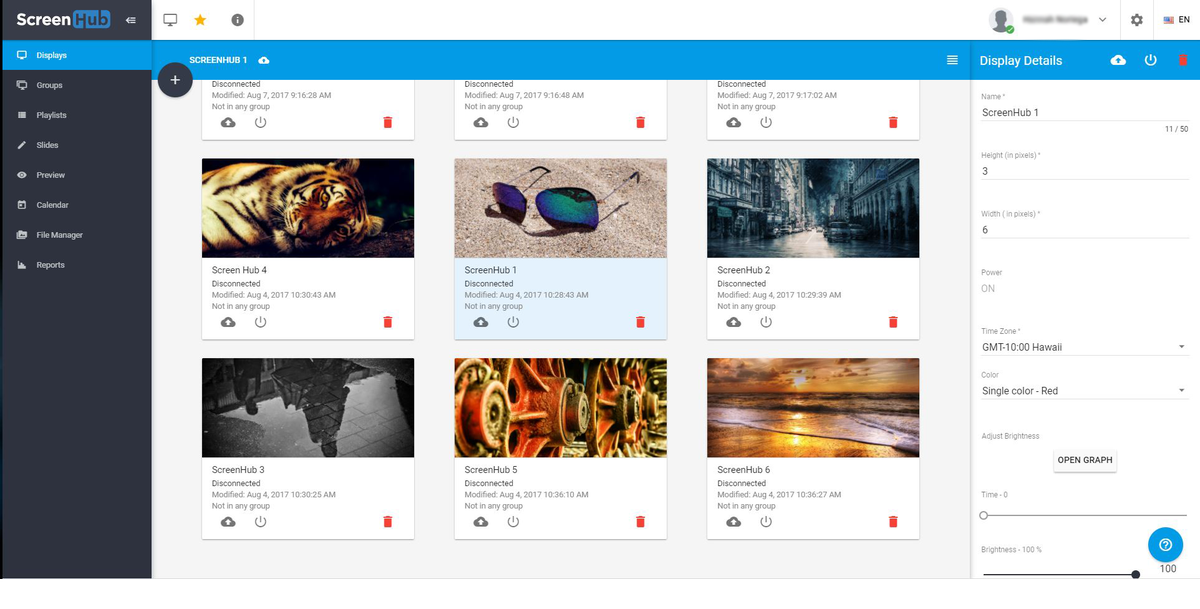Open File Manager in the sidebar

point(76,235)
